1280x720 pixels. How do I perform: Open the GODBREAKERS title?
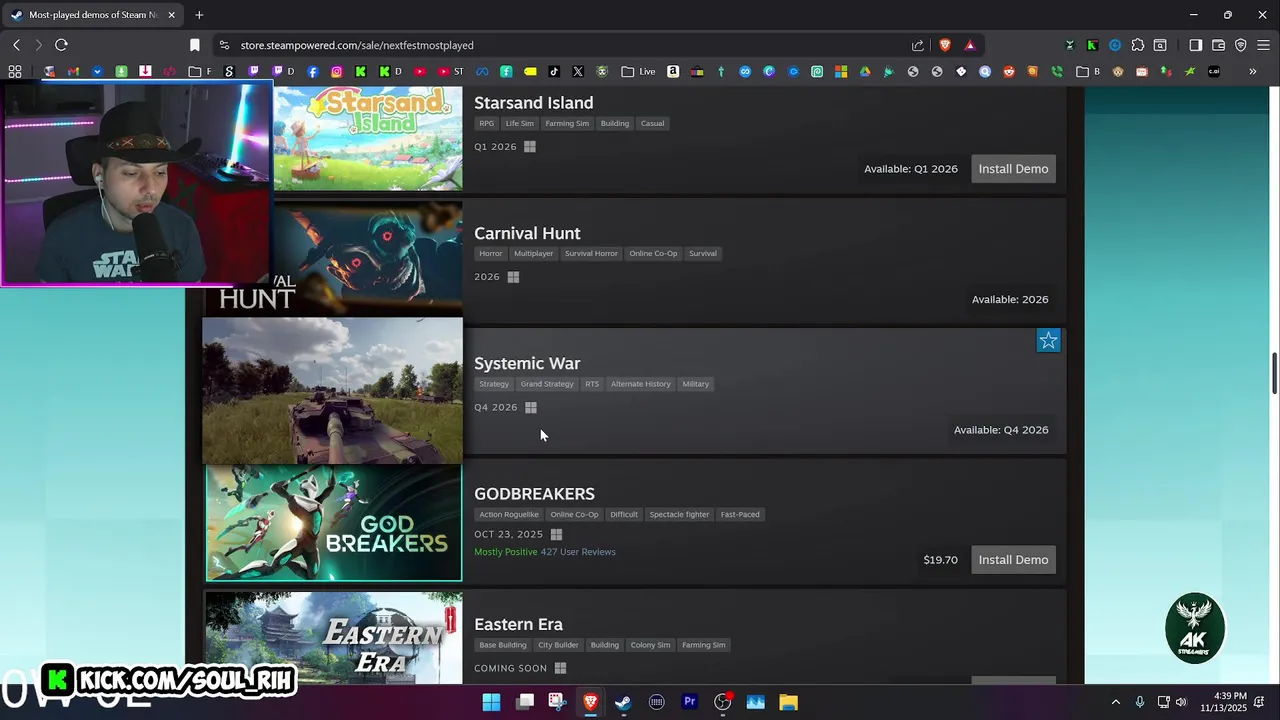point(534,494)
